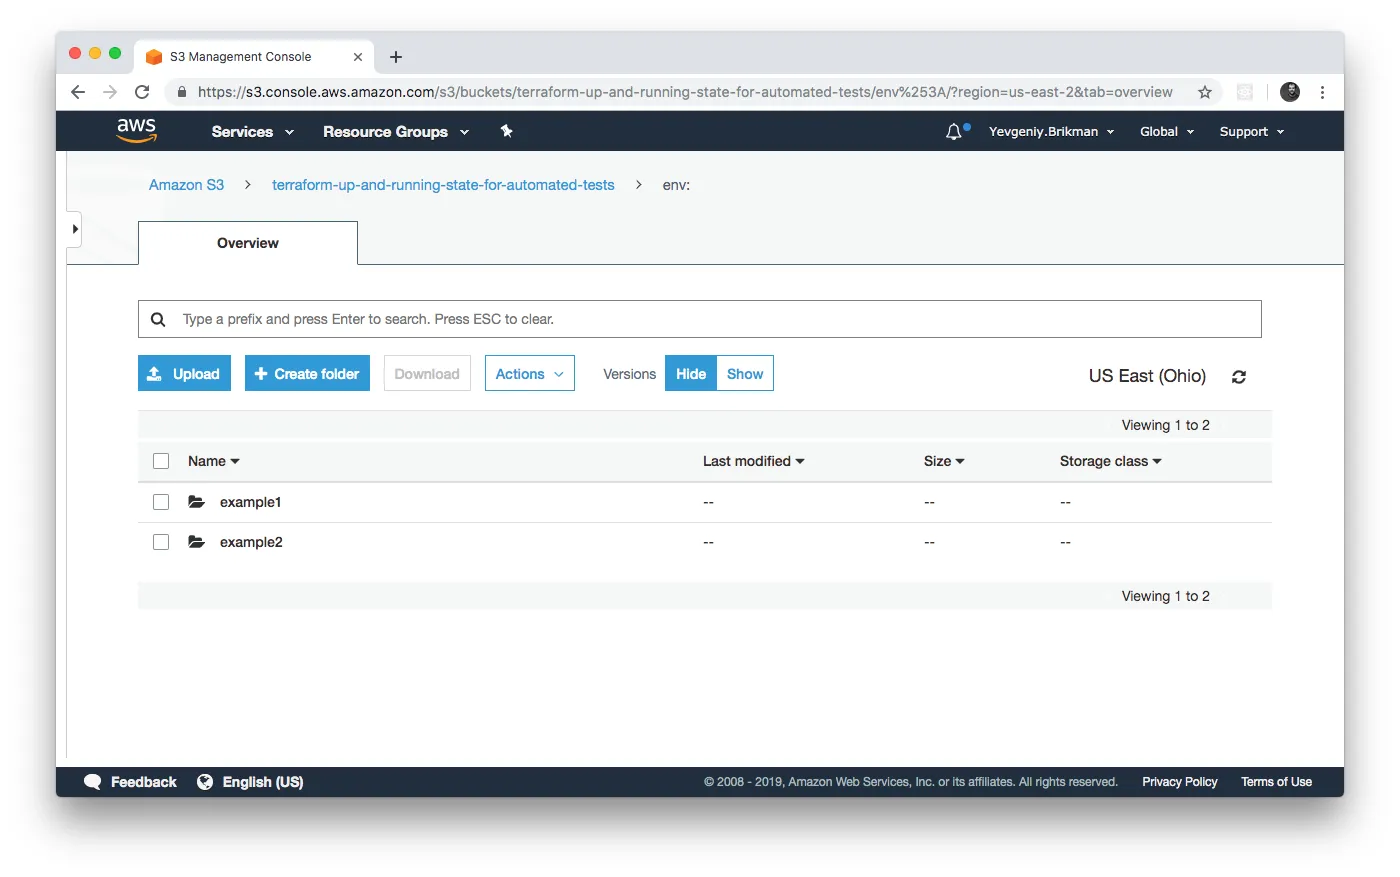Select the S3 Management Console browser tab
The image size is (1400, 877).
click(254, 57)
